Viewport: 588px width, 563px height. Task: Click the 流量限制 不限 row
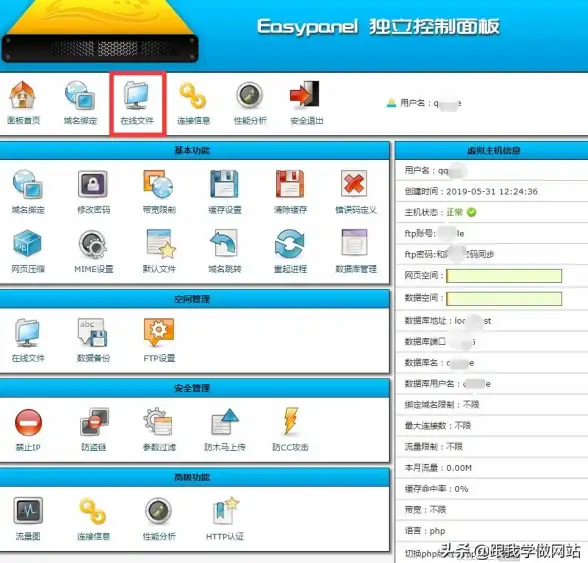[492, 447]
